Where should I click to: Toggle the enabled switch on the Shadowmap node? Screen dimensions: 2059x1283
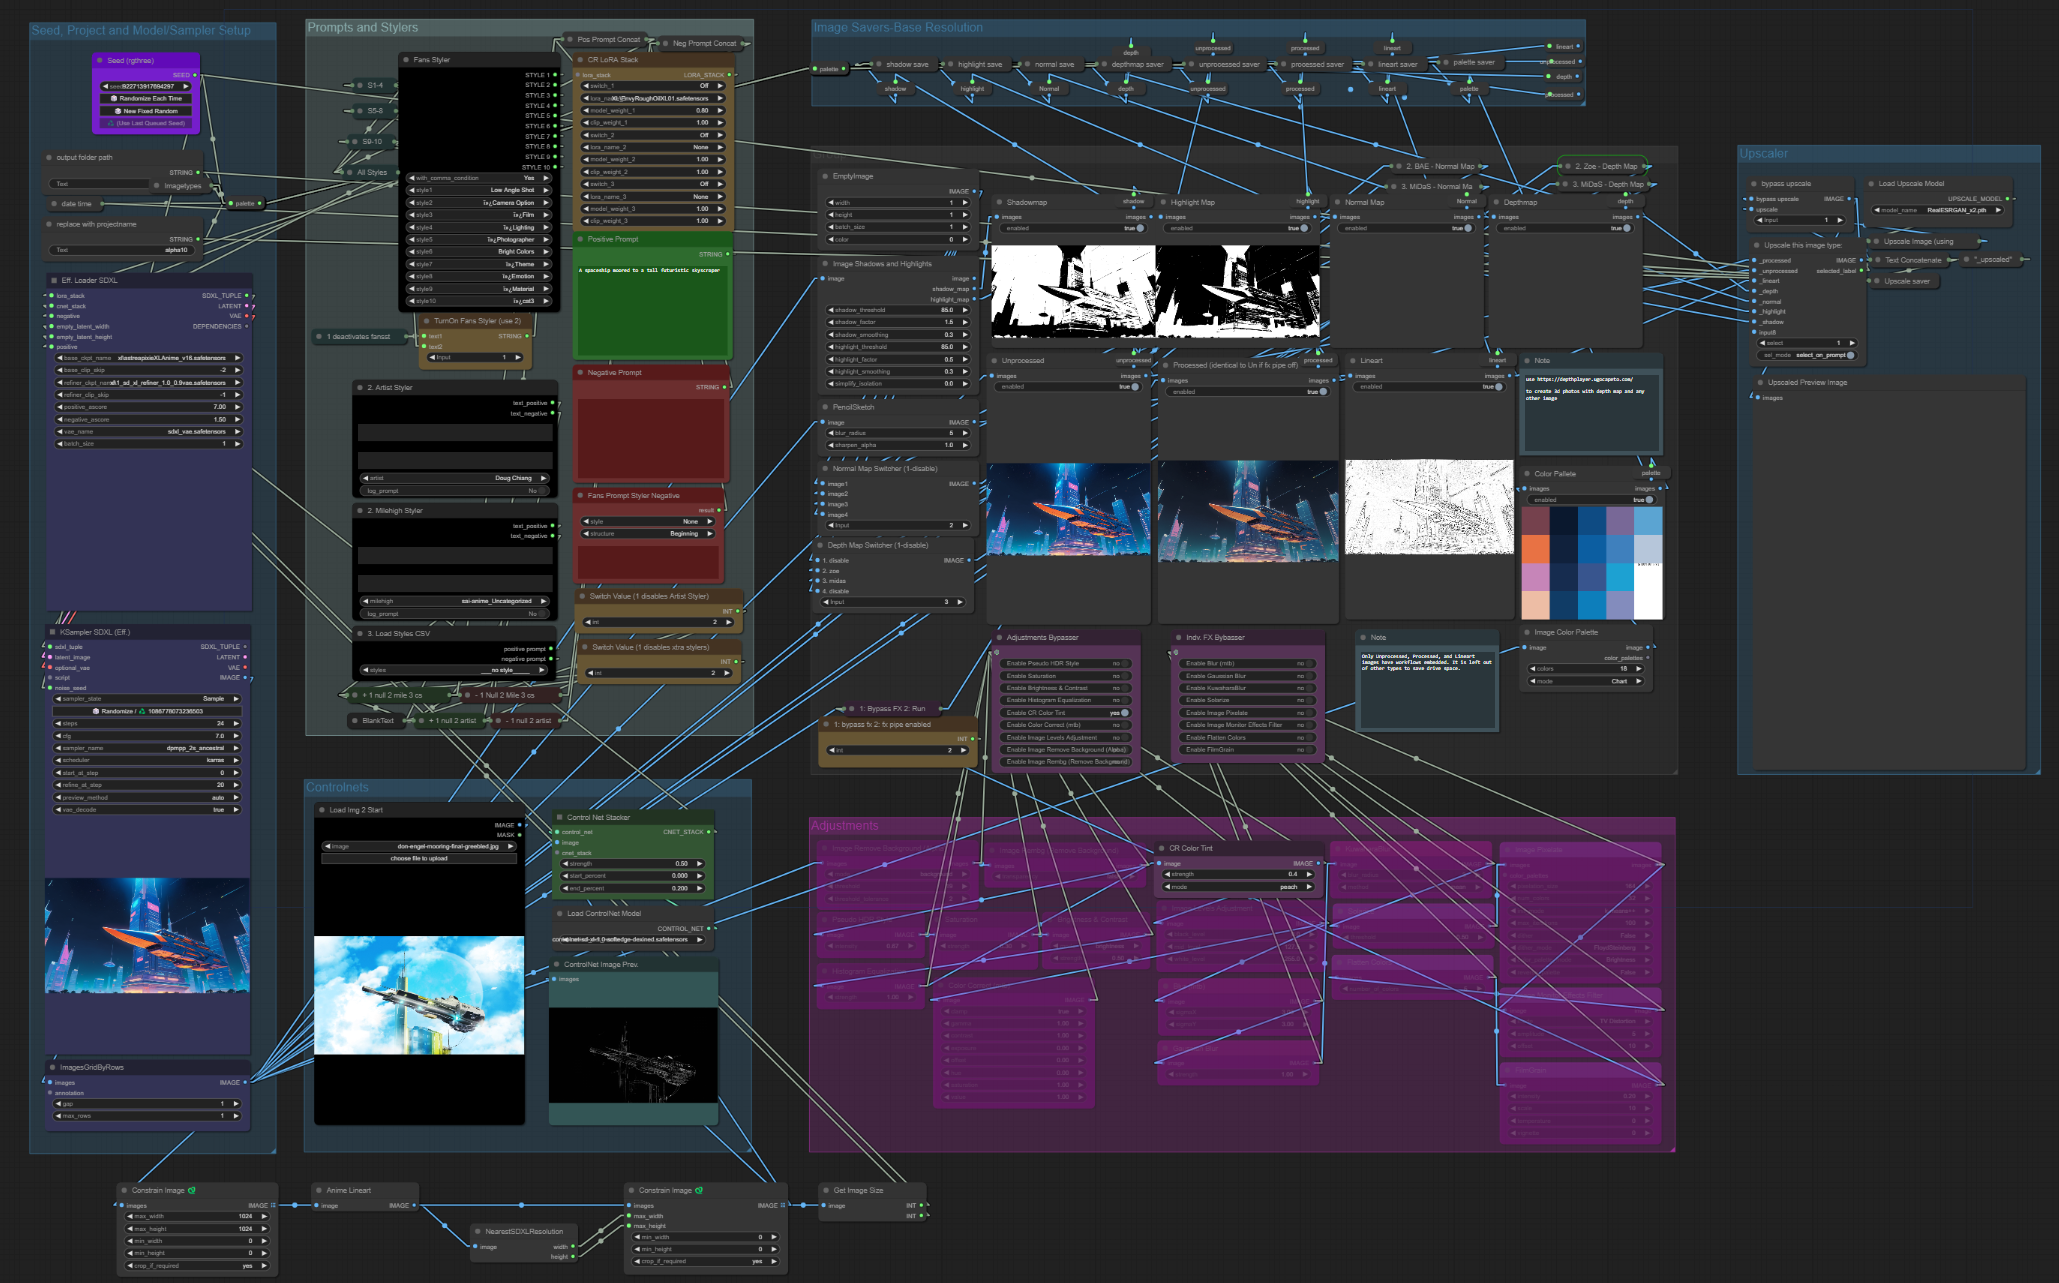1141,228
